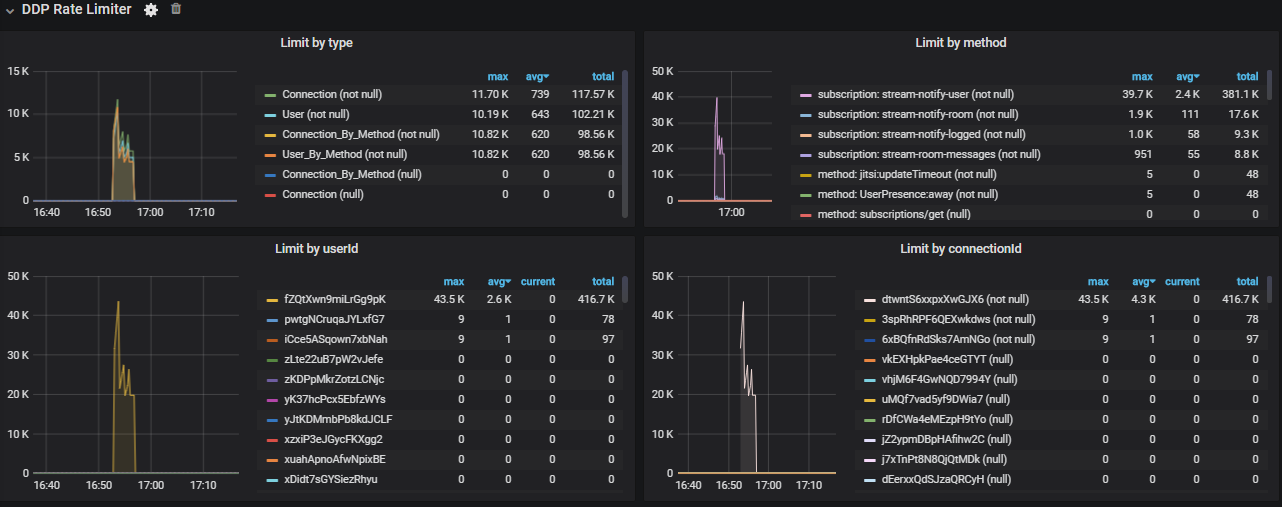The width and height of the screenshot is (1282, 507).
Task: Toggle userId series iCce5ASqown7xbNah
Action: [x=336, y=339]
